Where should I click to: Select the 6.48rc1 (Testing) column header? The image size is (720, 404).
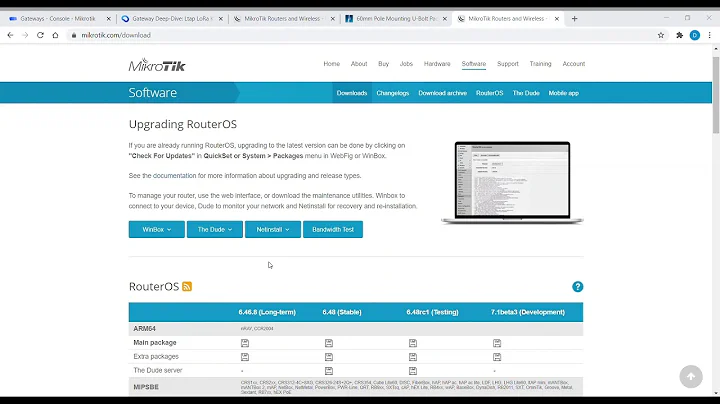click(432, 312)
